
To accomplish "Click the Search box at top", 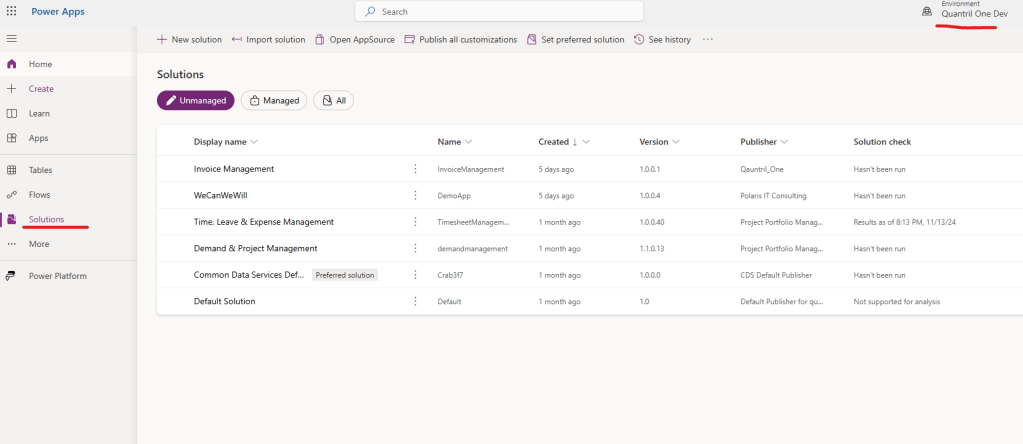I will click(498, 11).
